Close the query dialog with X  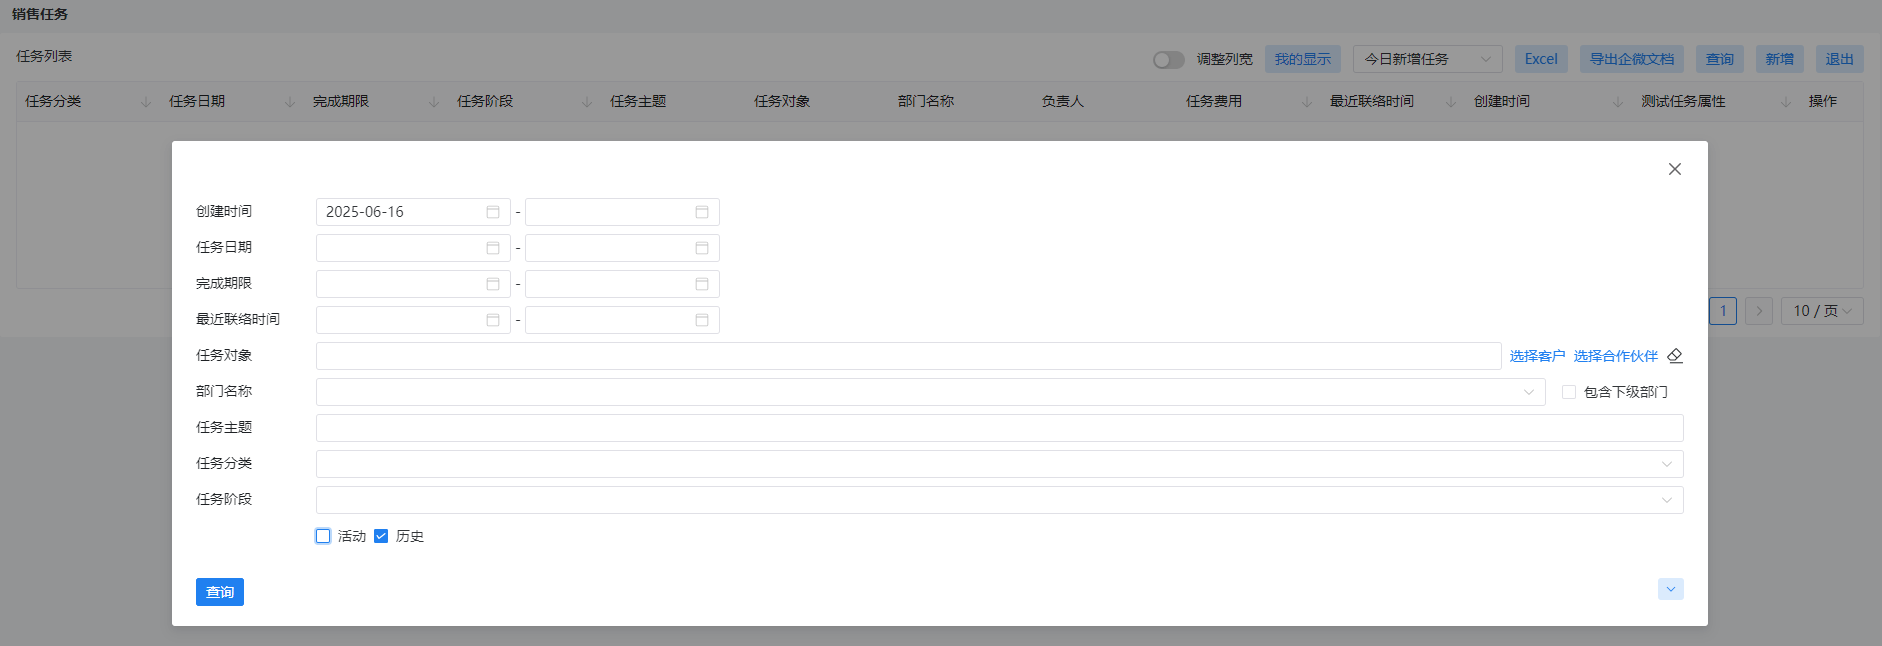(x=1675, y=169)
